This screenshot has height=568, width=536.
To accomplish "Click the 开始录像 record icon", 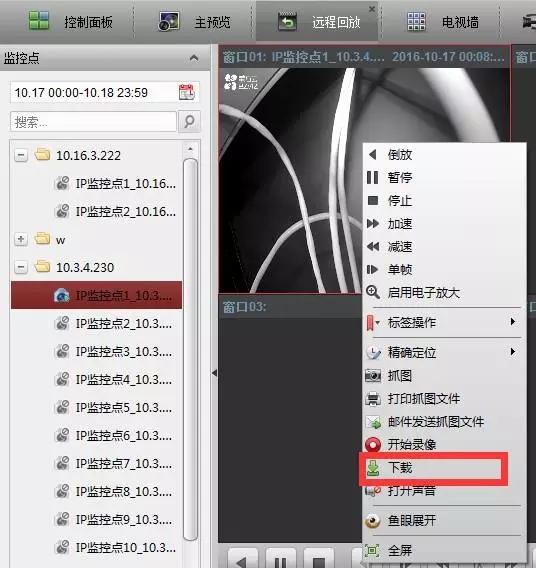I will click(x=373, y=444).
